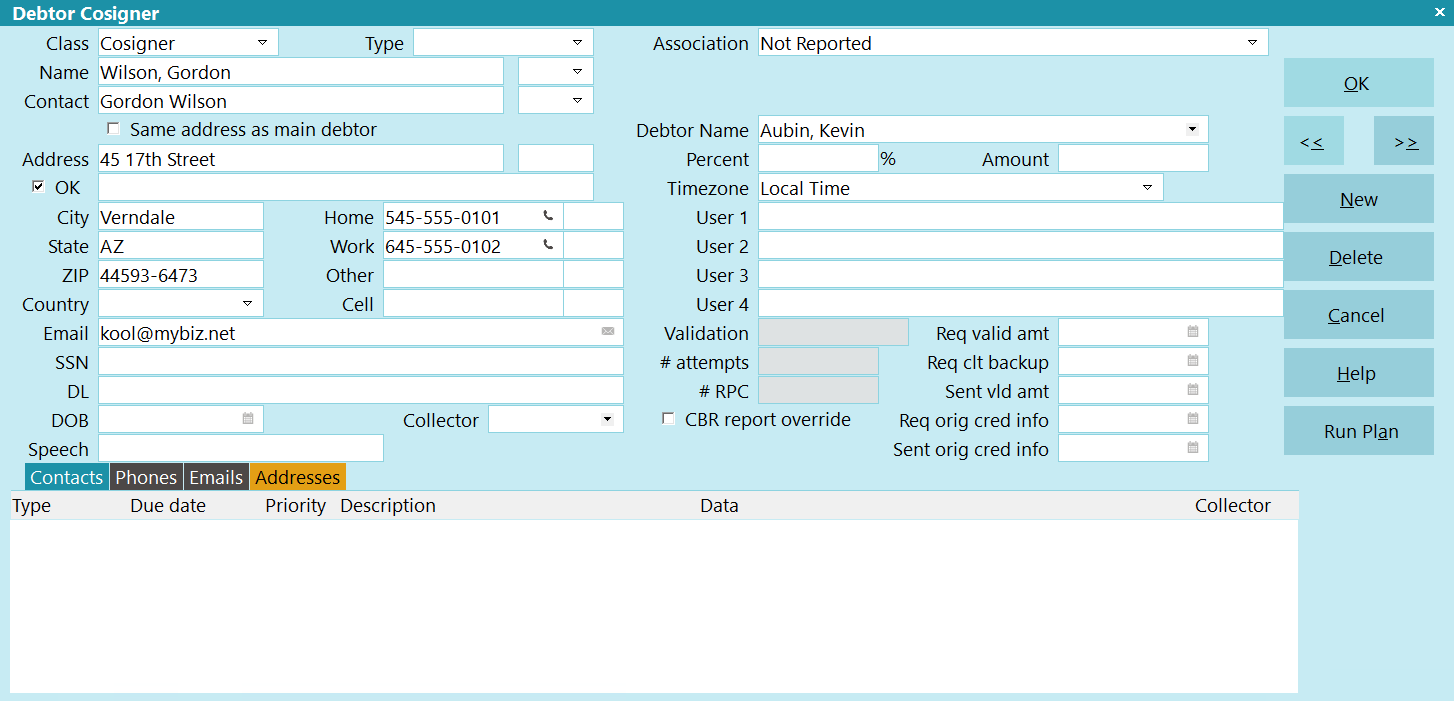
Task: Click the State field AZ
Action: click(x=181, y=246)
